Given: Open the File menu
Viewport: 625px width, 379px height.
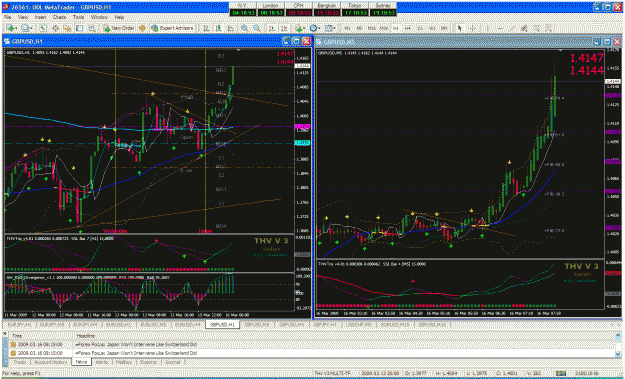Looking at the screenshot, I should (x=7, y=18).
